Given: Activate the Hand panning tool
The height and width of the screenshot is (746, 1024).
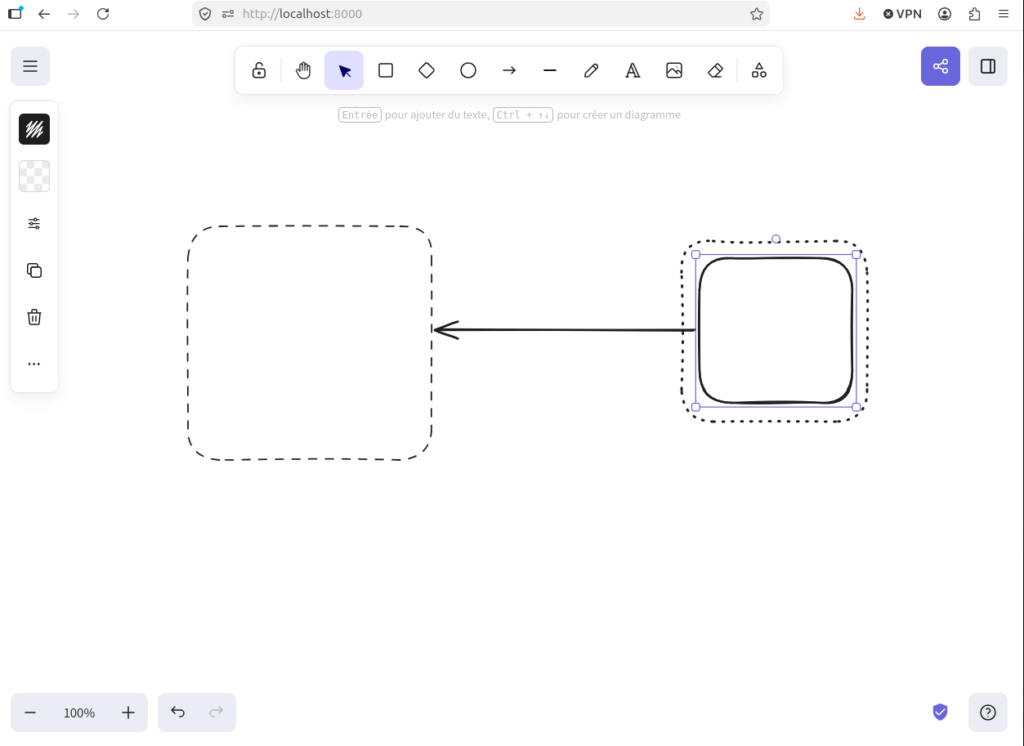Looking at the screenshot, I should 303,70.
